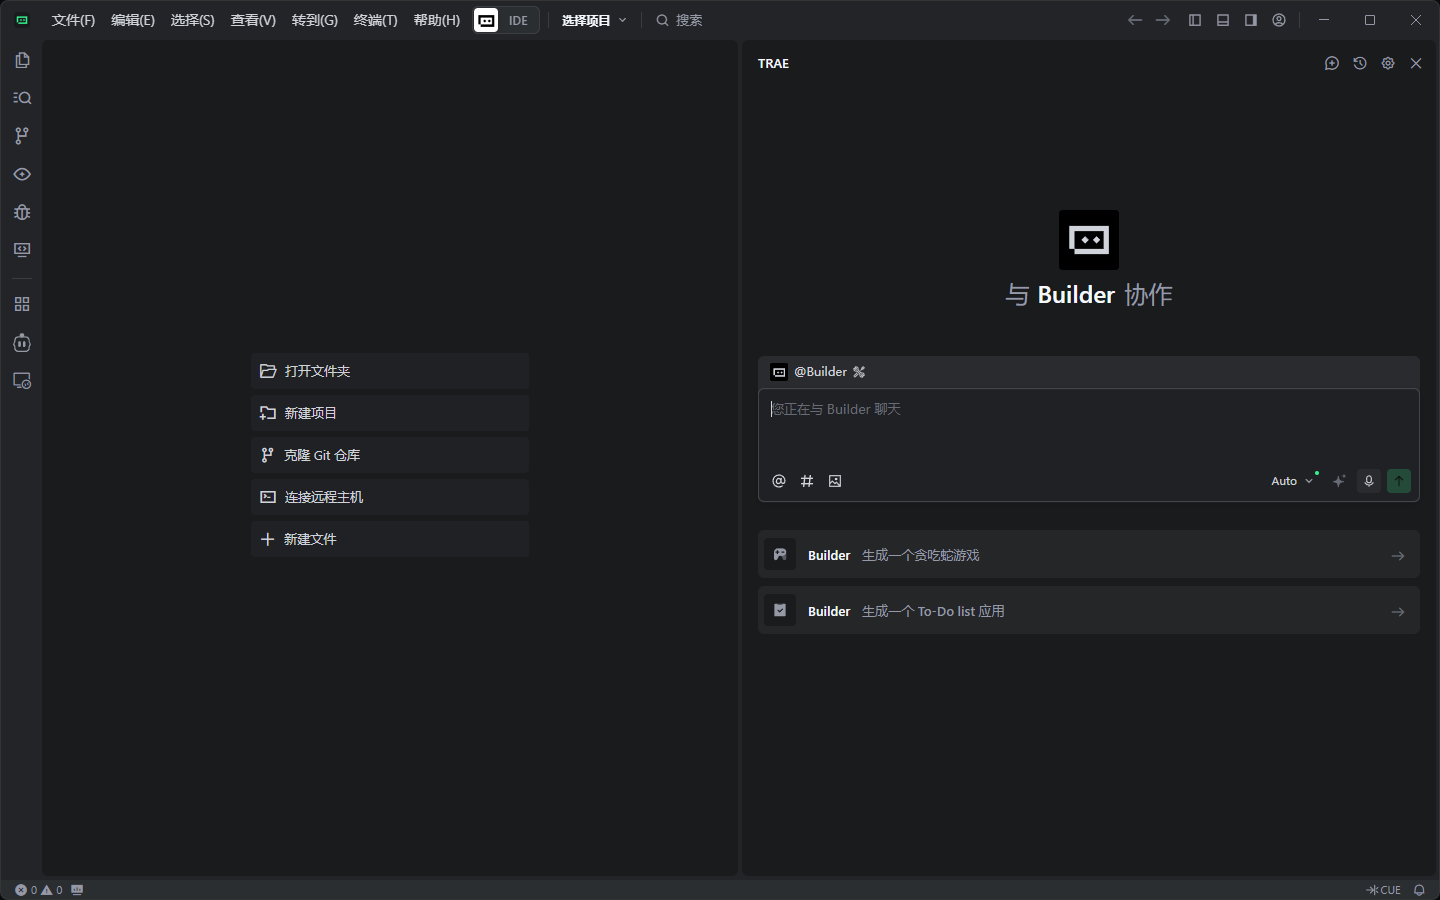1440x900 pixels.
Task: Switch to IDE mode
Action: tap(518, 20)
